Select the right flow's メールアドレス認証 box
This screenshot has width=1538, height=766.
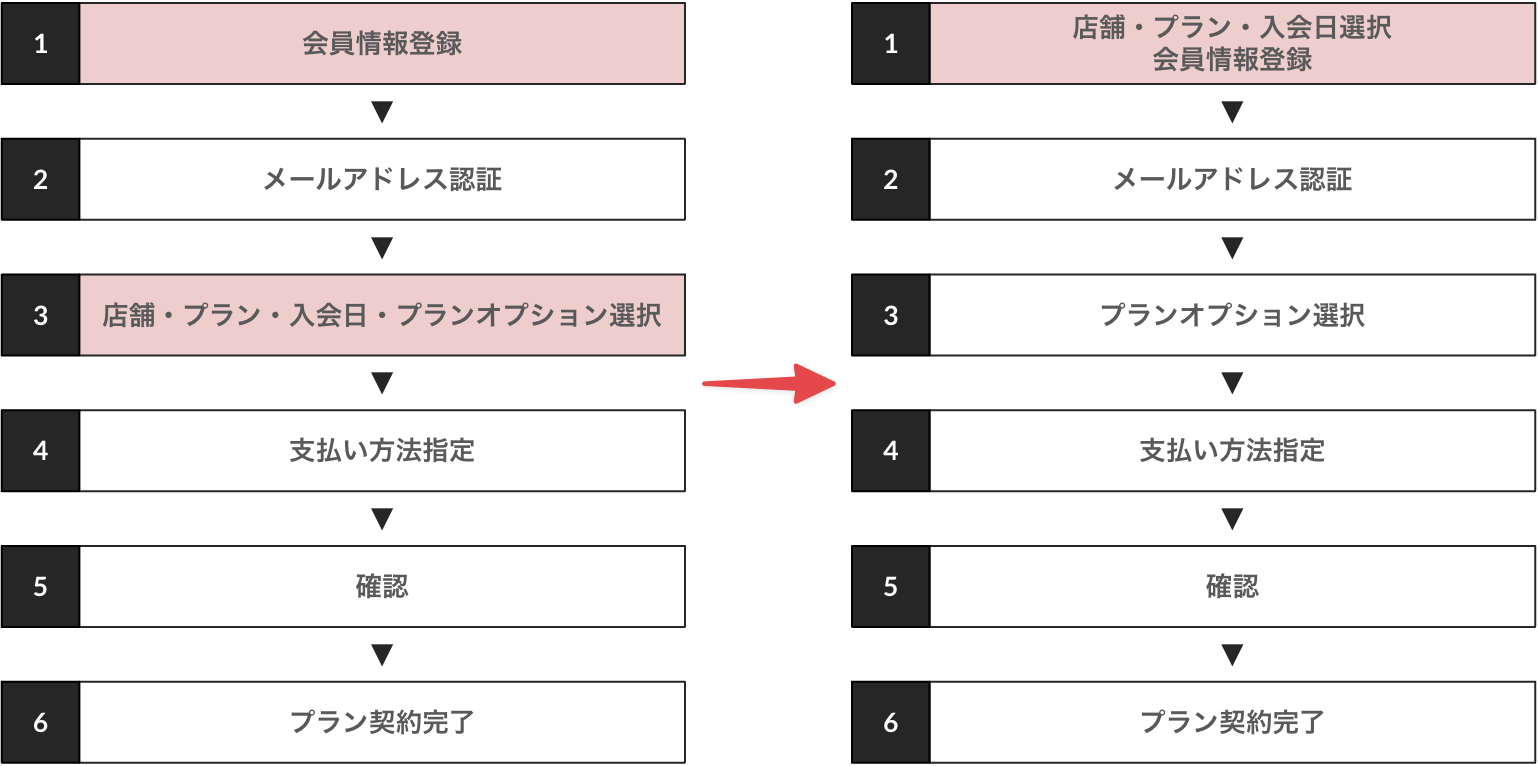[x=1232, y=180]
